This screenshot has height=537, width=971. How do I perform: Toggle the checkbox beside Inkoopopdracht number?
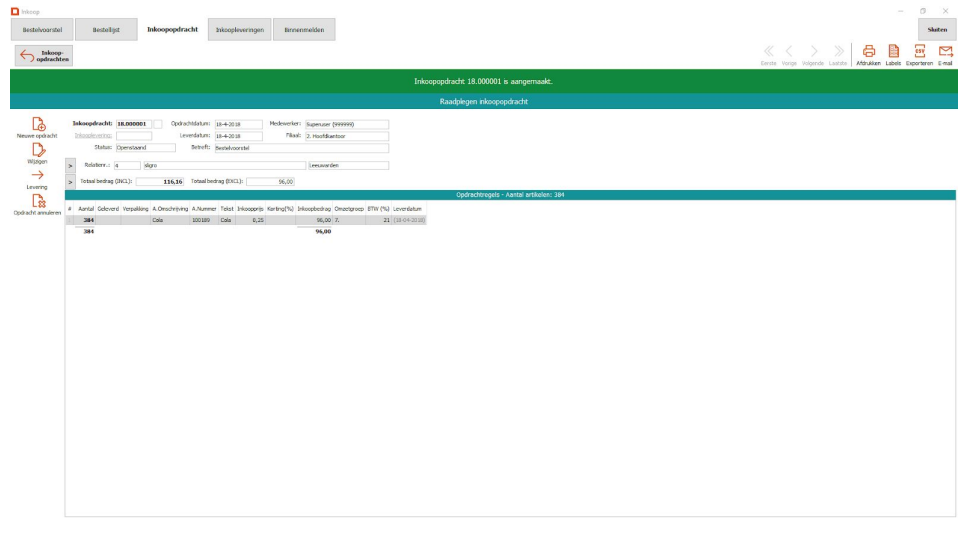tap(157, 124)
